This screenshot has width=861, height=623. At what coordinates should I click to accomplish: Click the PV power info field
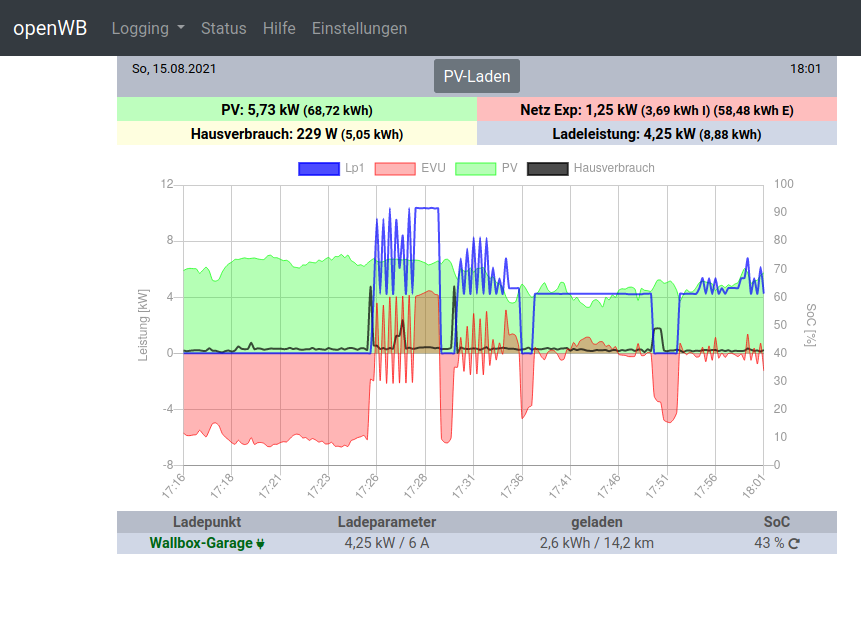(297, 109)
